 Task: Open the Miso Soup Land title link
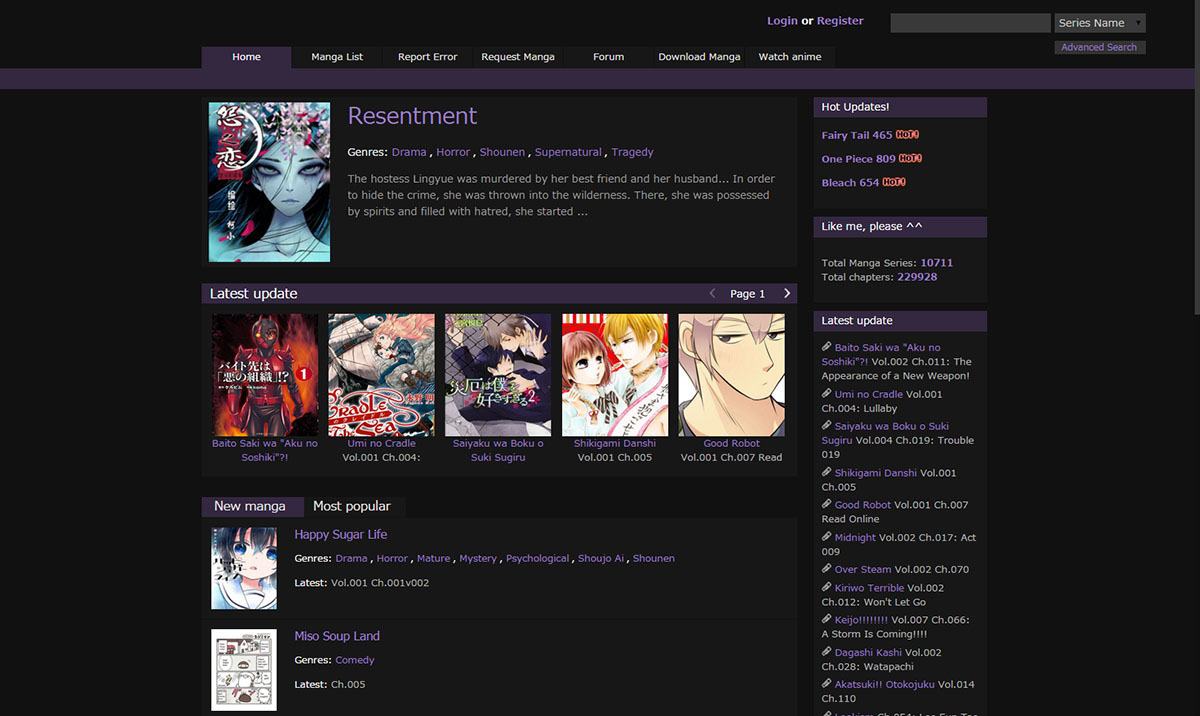coord(337,636)
